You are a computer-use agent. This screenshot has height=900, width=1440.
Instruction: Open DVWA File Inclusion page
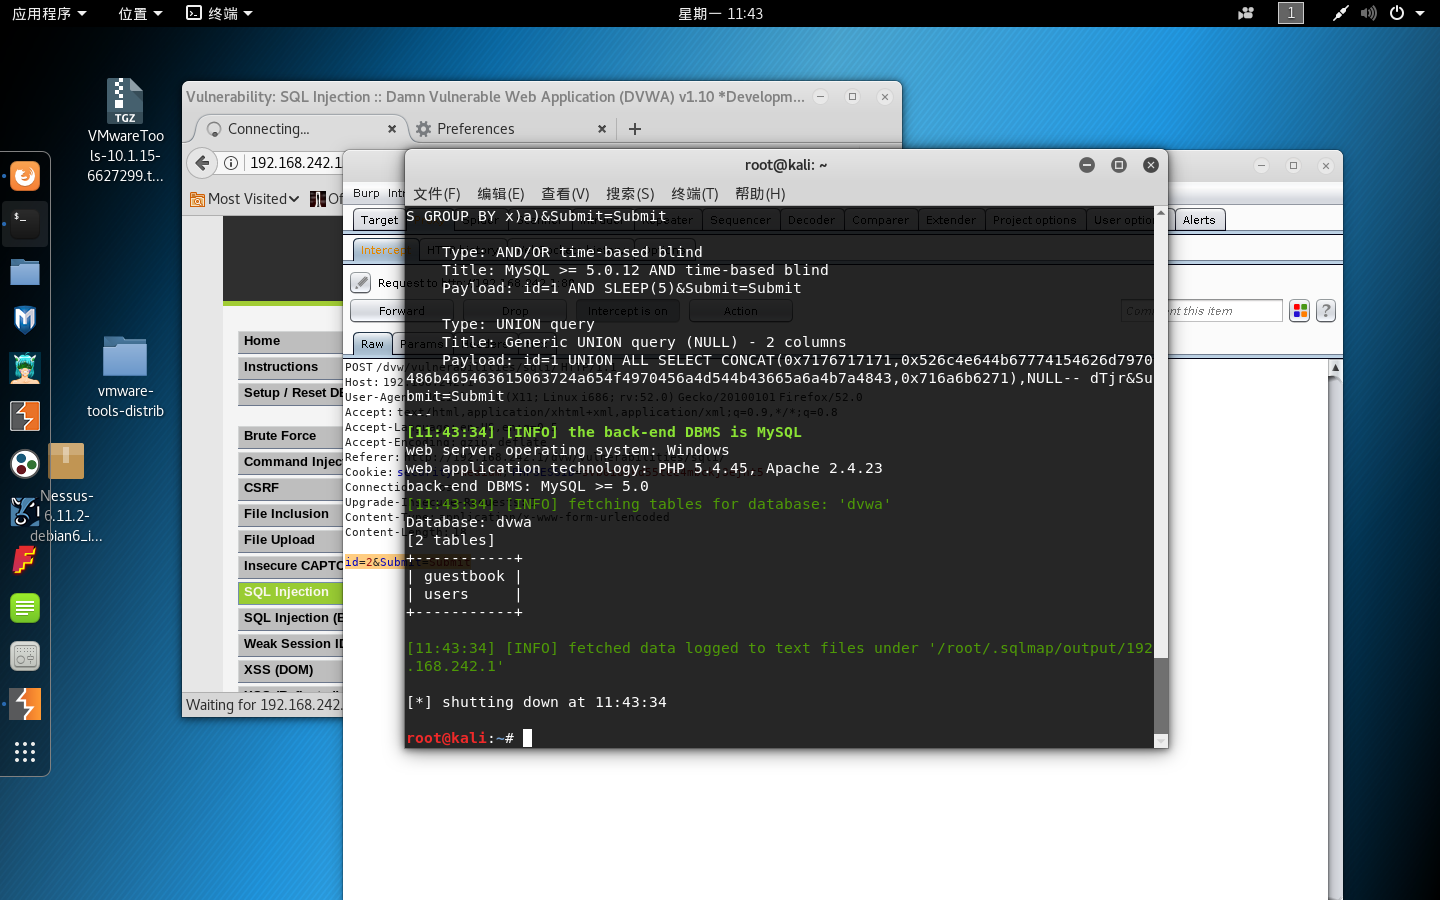point(290,514)
